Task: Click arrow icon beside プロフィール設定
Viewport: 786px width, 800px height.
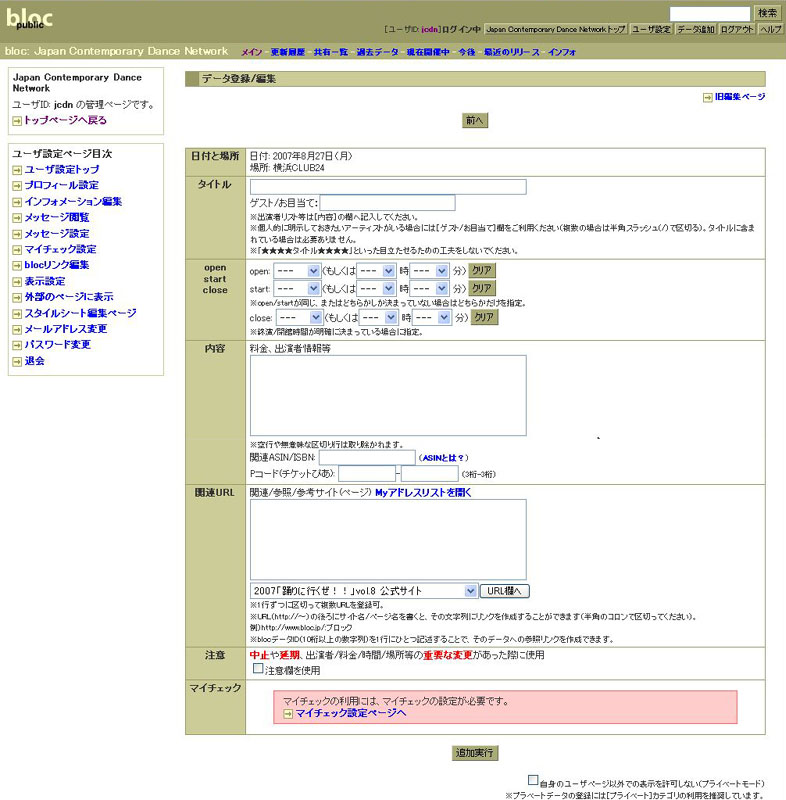Action: pyautogui.click(x=17, y=186)
